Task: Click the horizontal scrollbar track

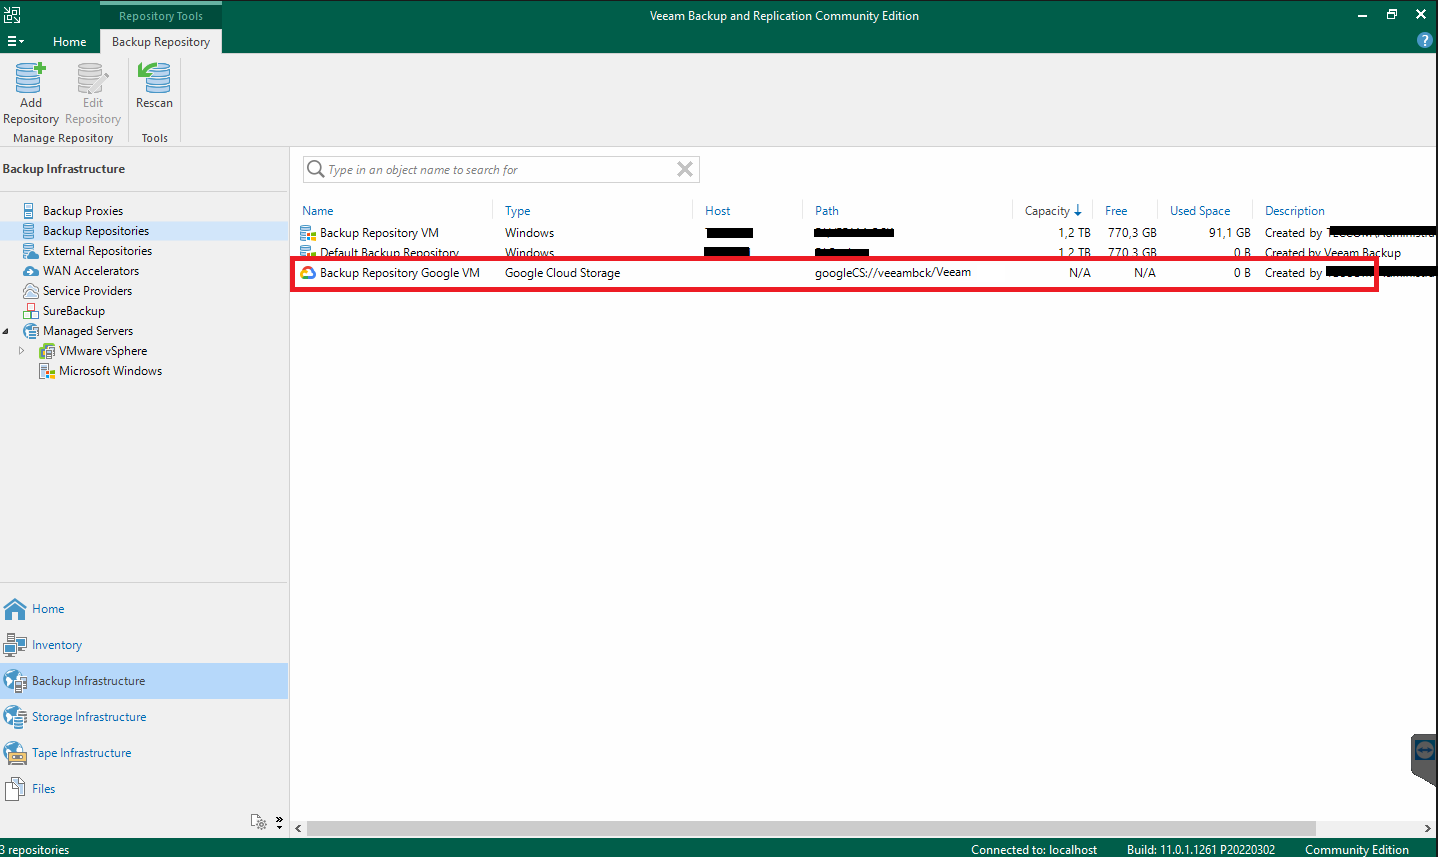Action: pyautogui.click(x=1367, y=829)
